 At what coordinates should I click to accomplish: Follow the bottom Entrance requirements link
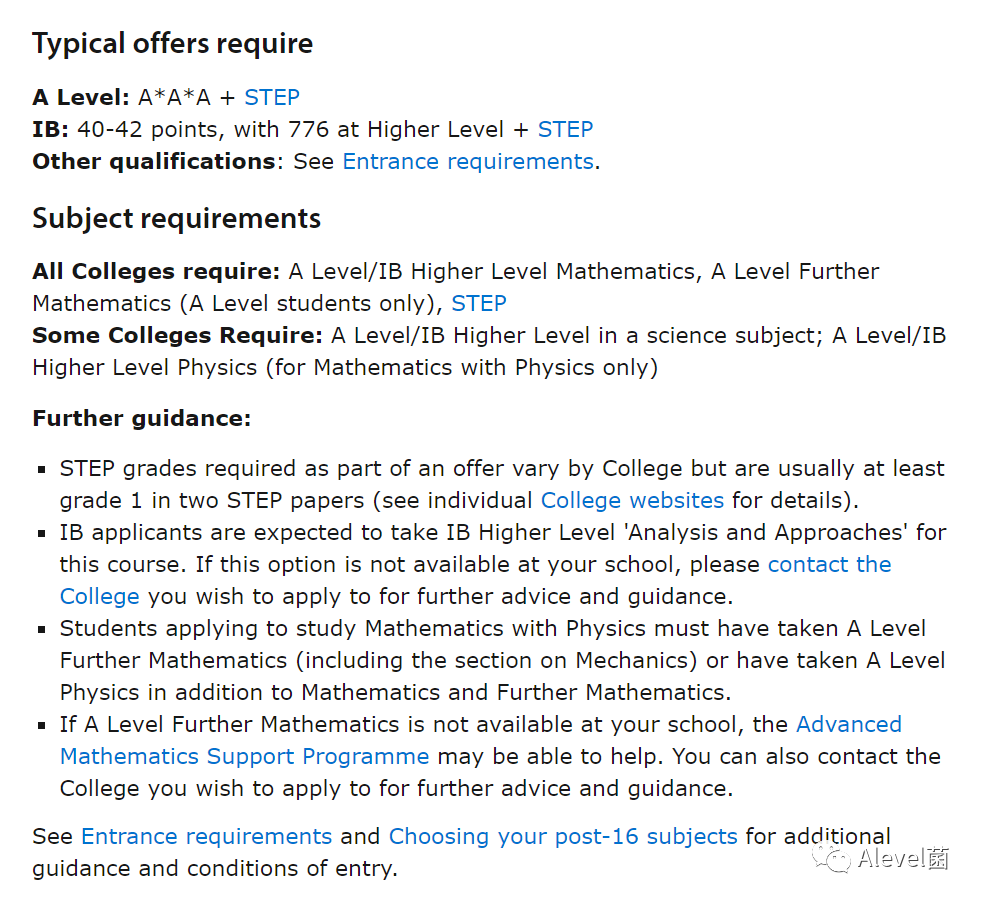(206, 837)
